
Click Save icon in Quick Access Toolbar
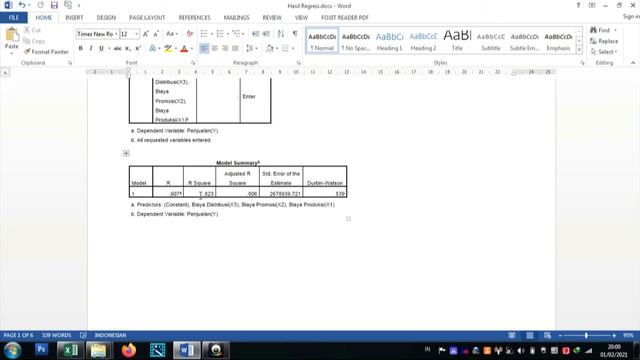coord(54,5)
